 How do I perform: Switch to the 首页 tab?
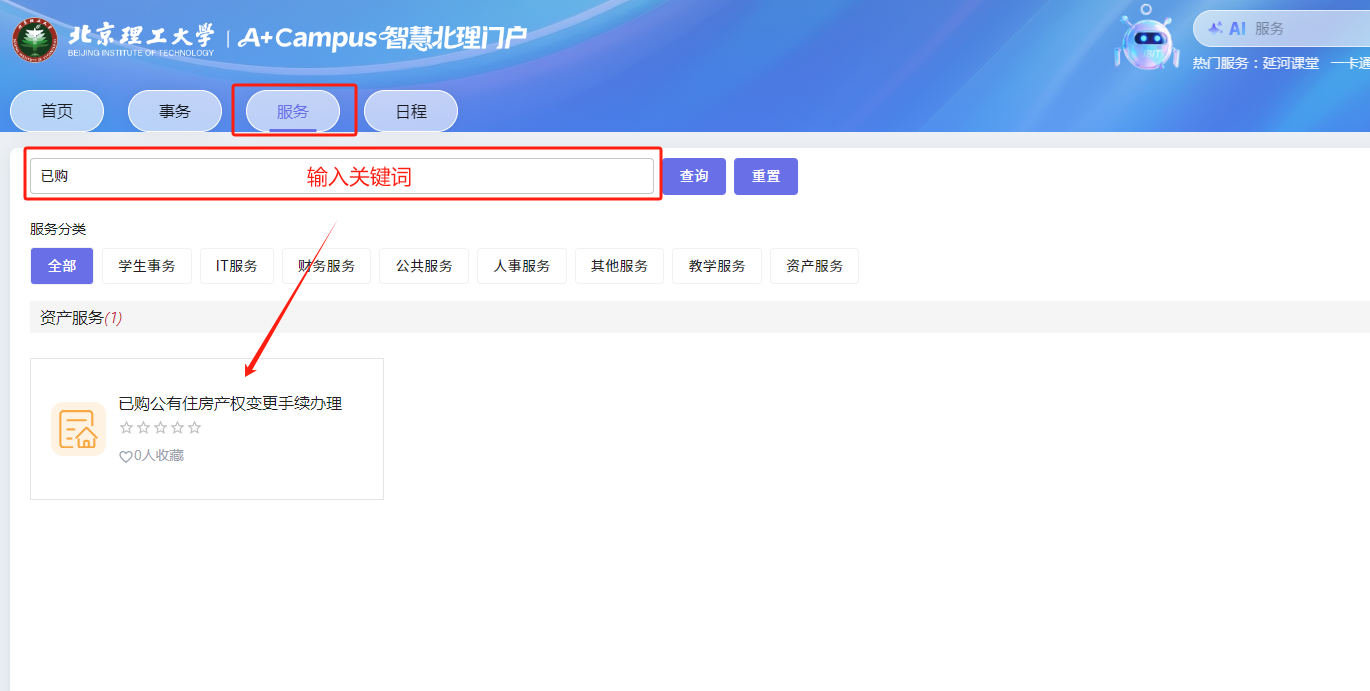pos(57,111)
